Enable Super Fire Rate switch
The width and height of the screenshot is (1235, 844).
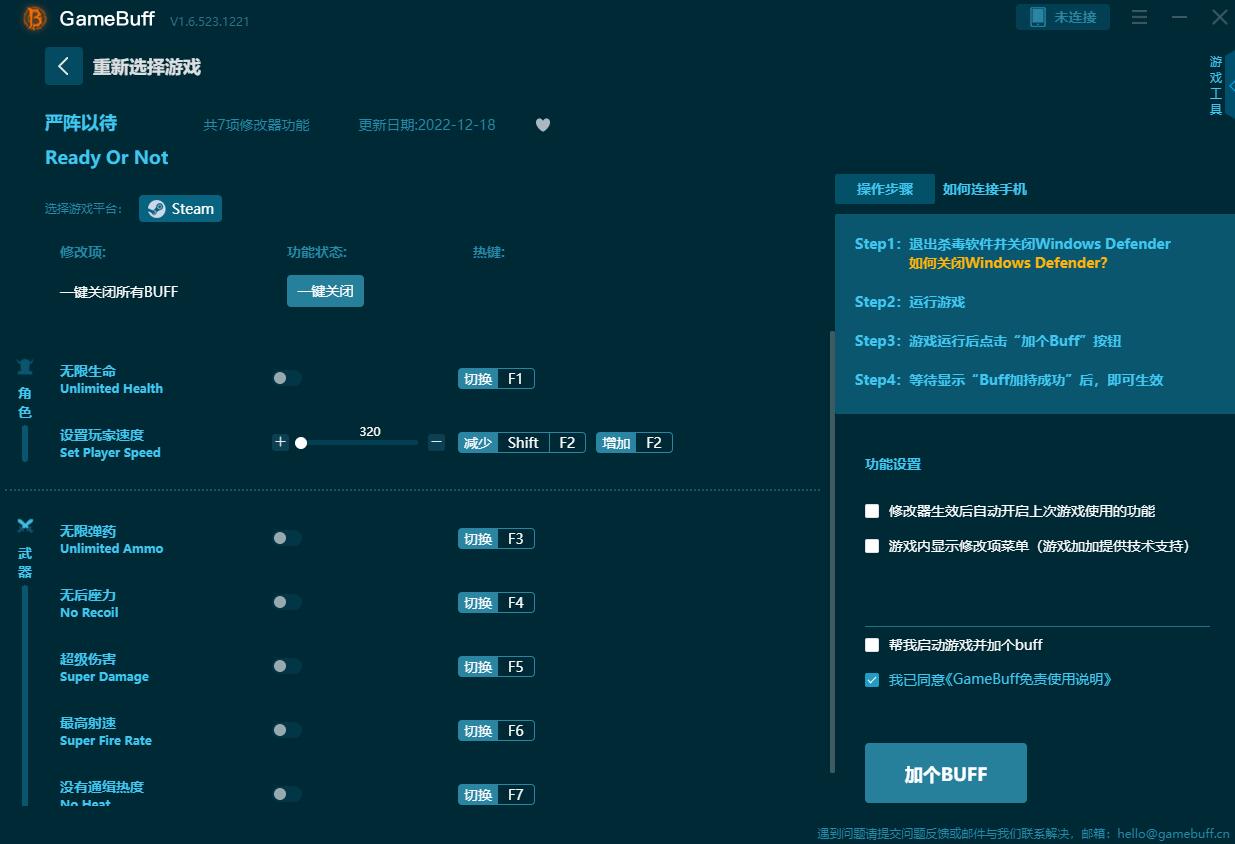(x=287, y=730)
